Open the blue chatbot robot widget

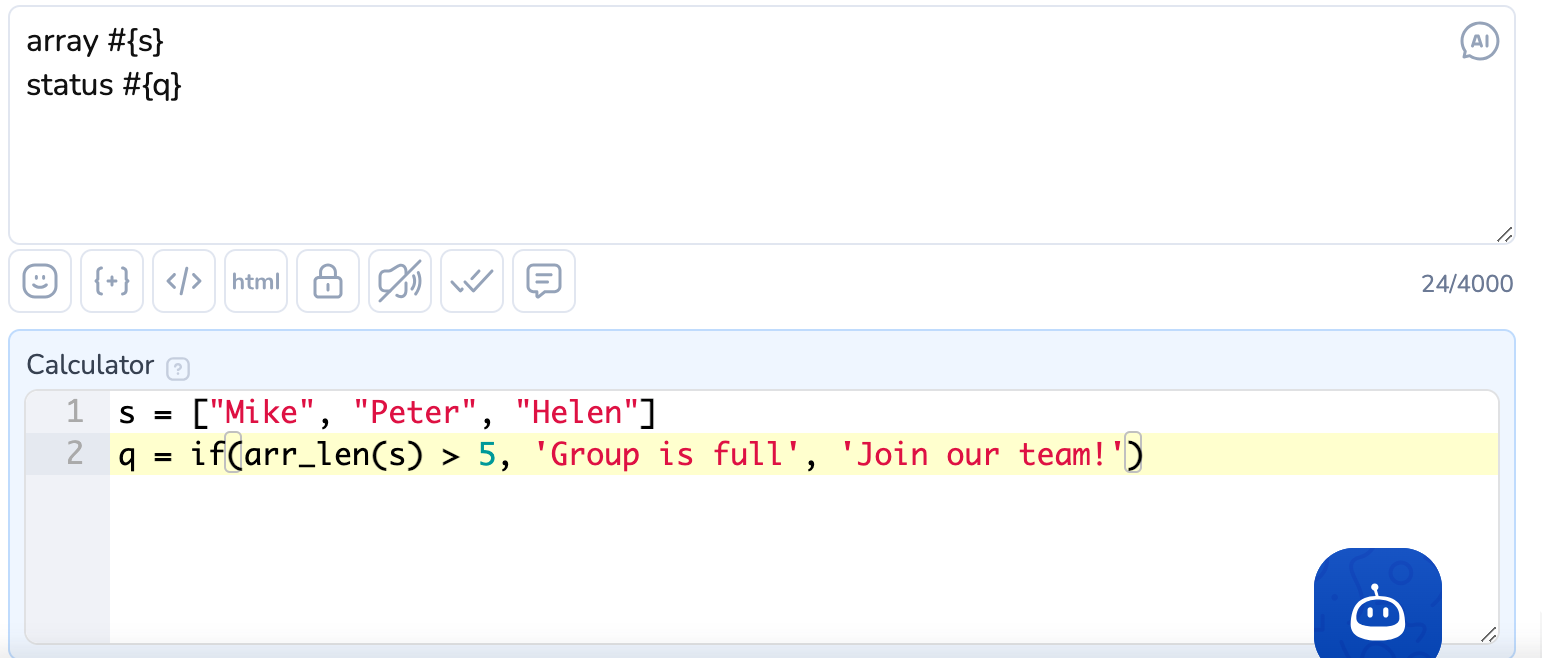point(1377,610)
